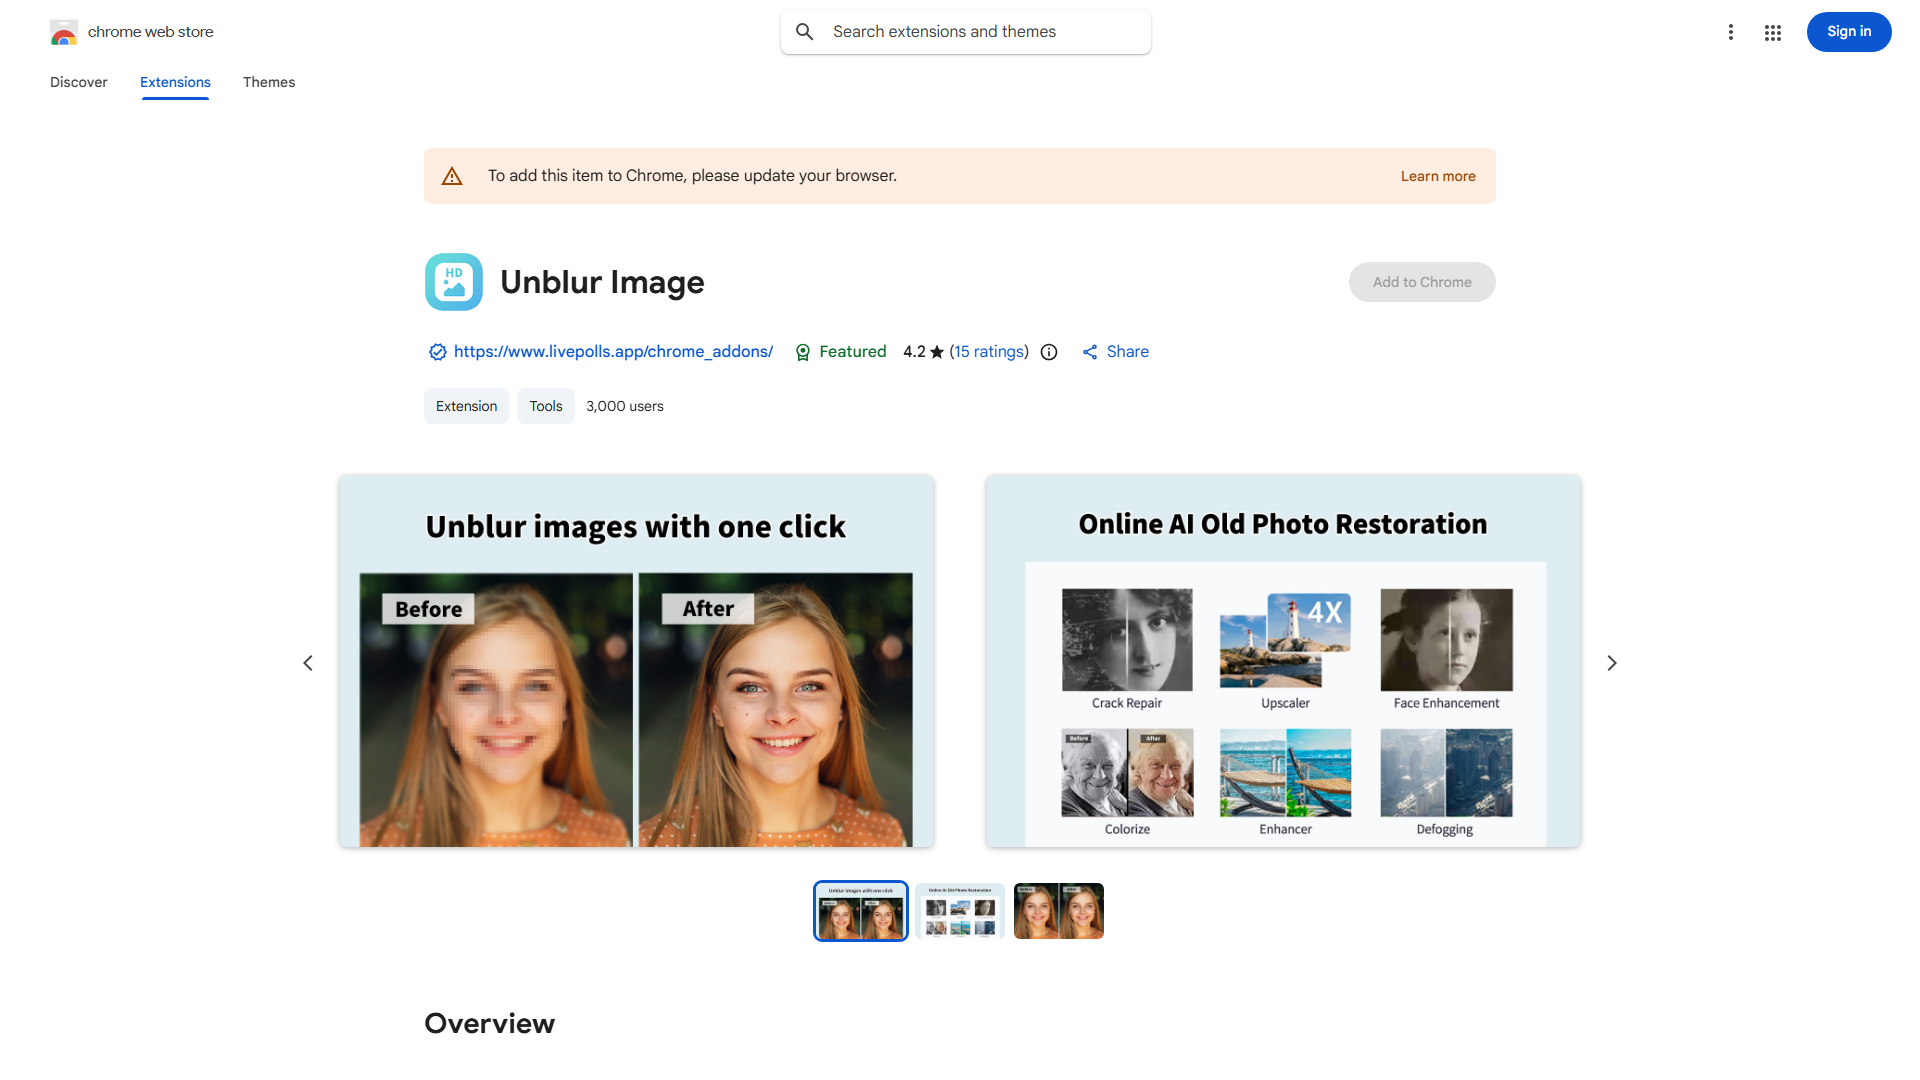Click the verified publisher badge icon
Viewport: 1920px width, 1080px height.
click(x=437, y=352)
